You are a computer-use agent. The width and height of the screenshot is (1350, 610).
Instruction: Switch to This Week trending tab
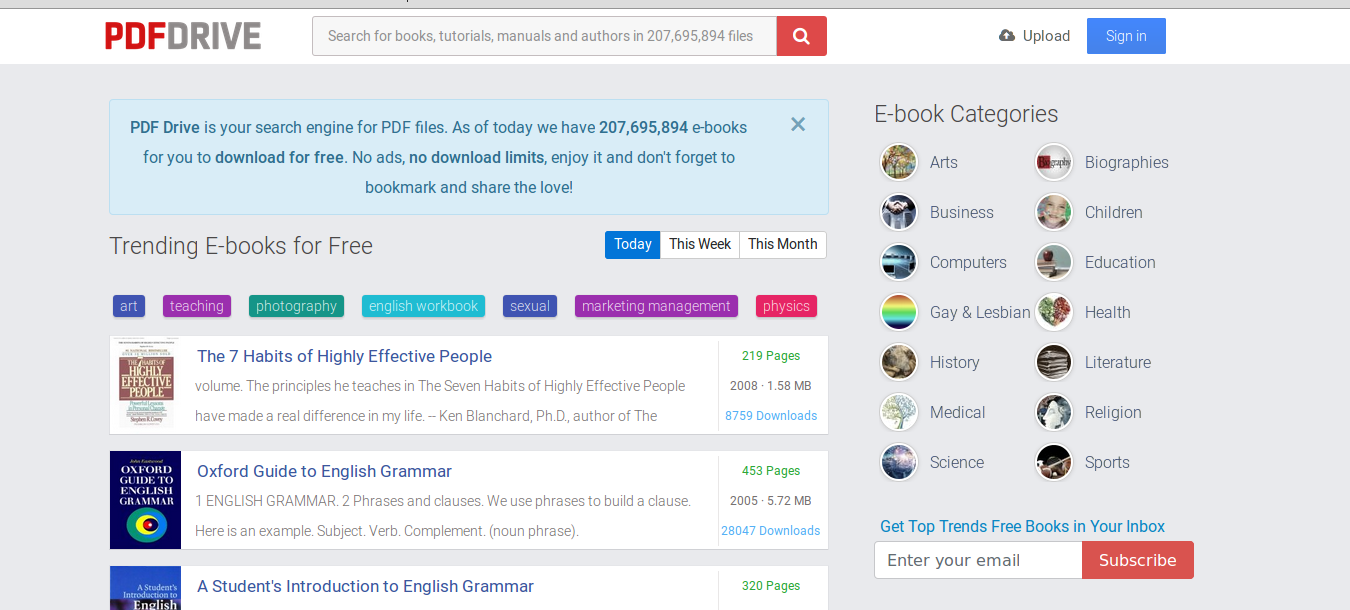pos(700,244)
